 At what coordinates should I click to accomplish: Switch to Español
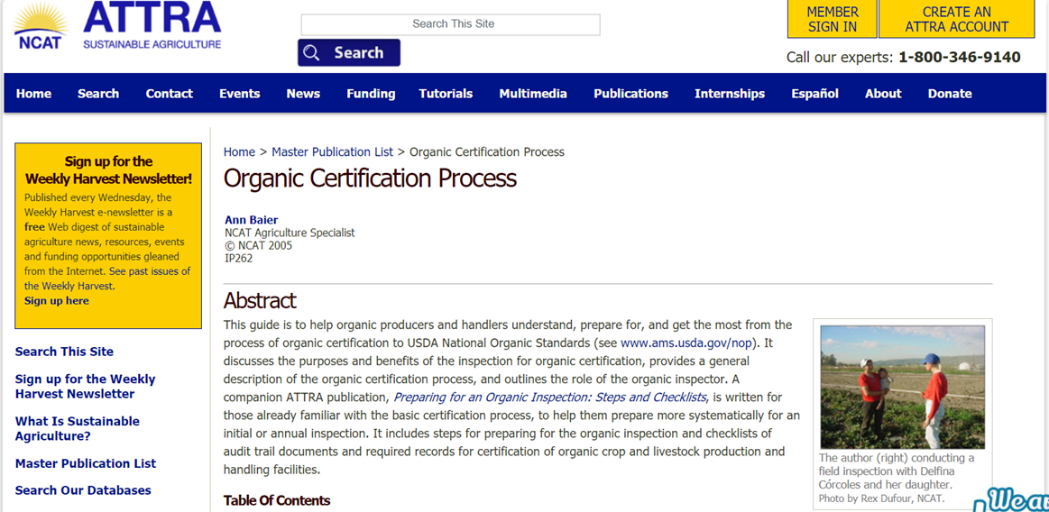click(815, 94)
